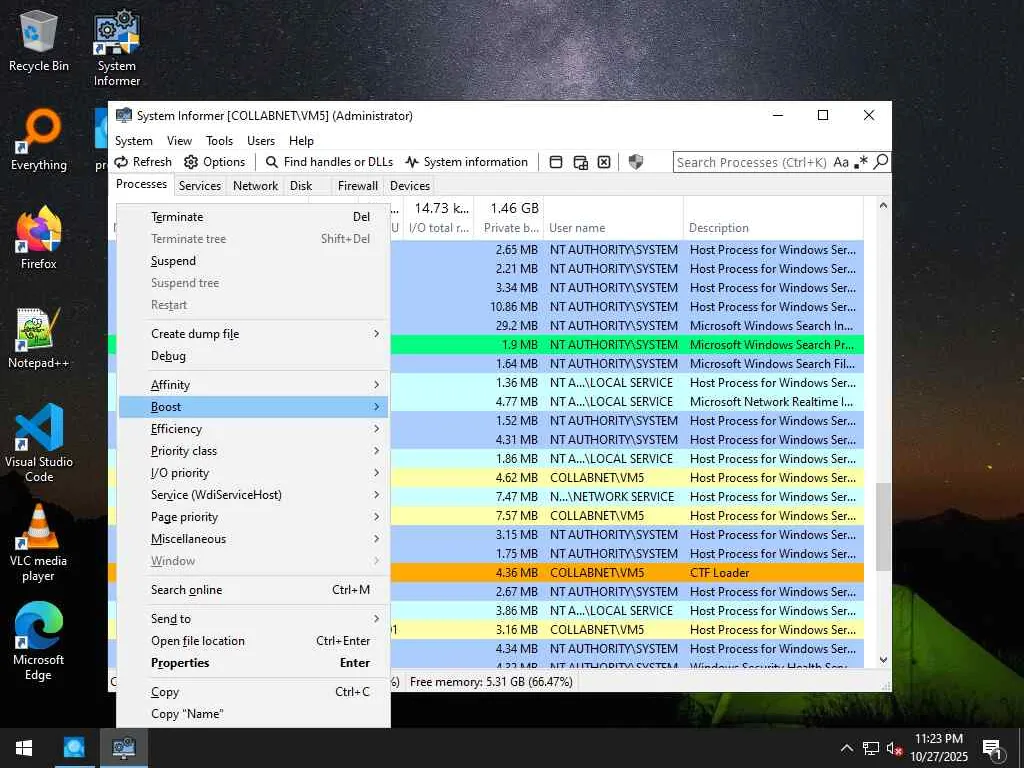Expand the Boost submenu
This screenshot has width=1024, height=768.
click(x=253, y=407)
